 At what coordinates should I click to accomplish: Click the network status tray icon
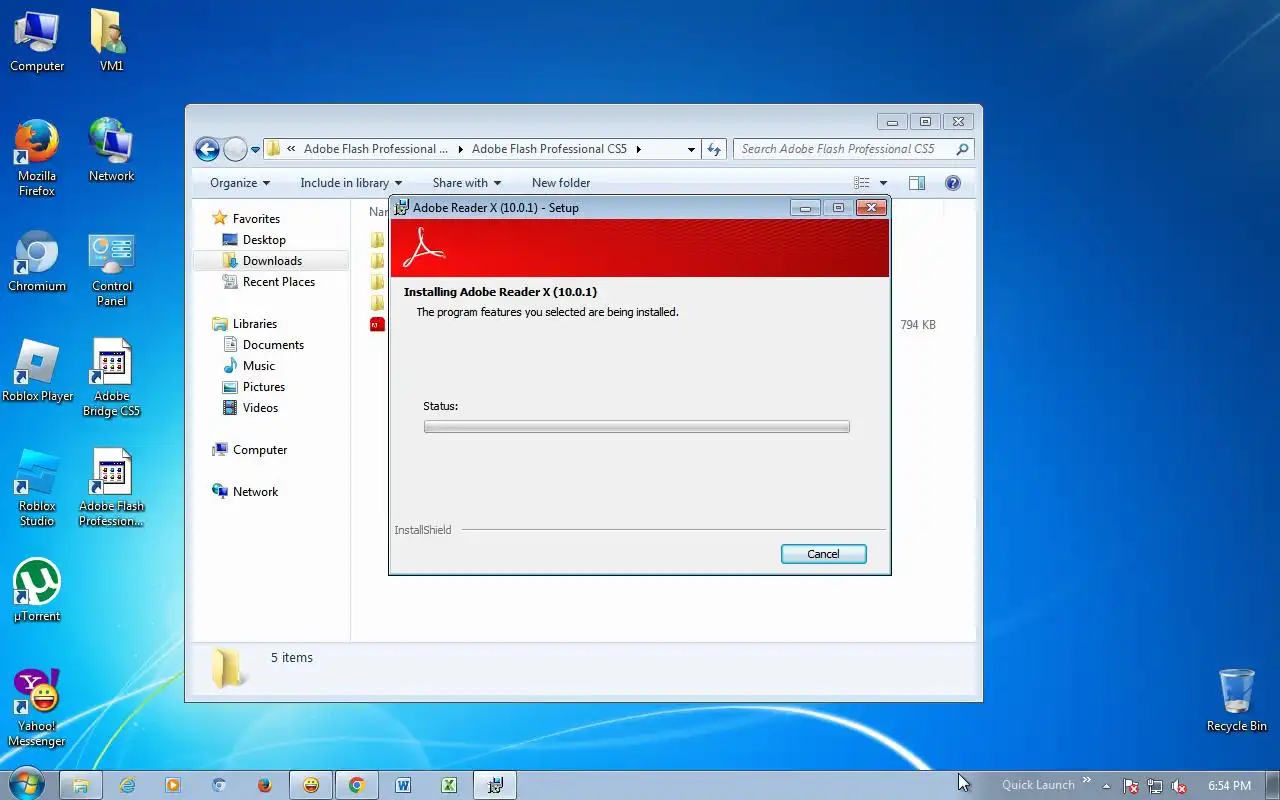pyautogui.click(x=1155, y=786)
